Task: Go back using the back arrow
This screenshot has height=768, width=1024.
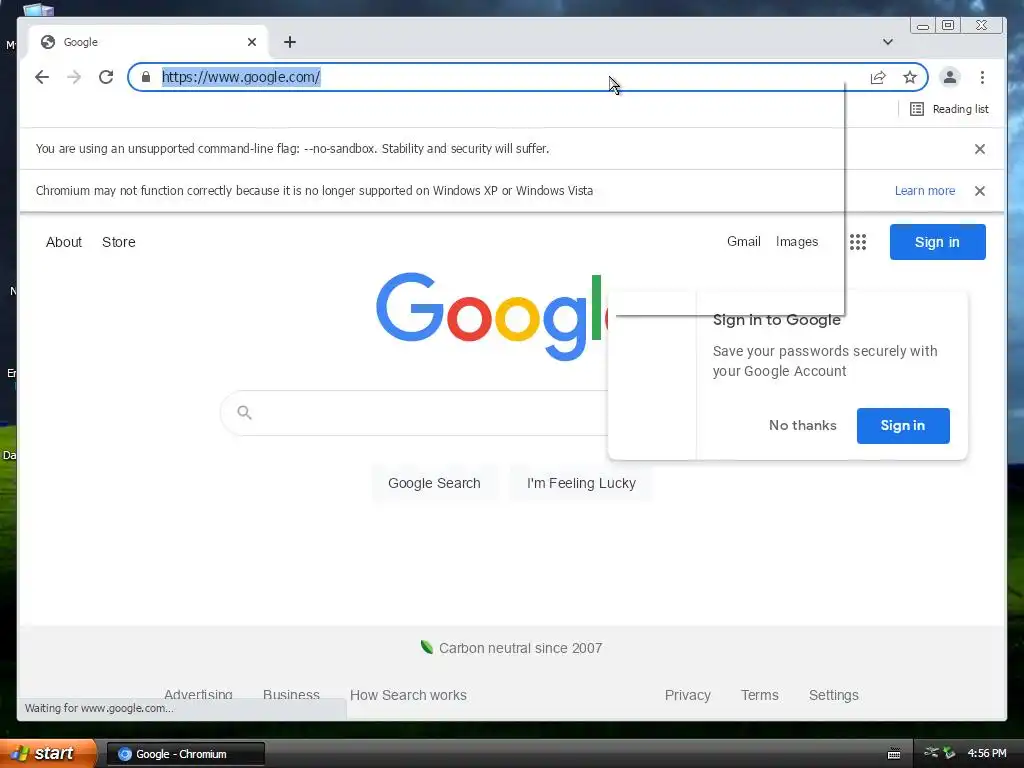Action: (x=42, y=77)
